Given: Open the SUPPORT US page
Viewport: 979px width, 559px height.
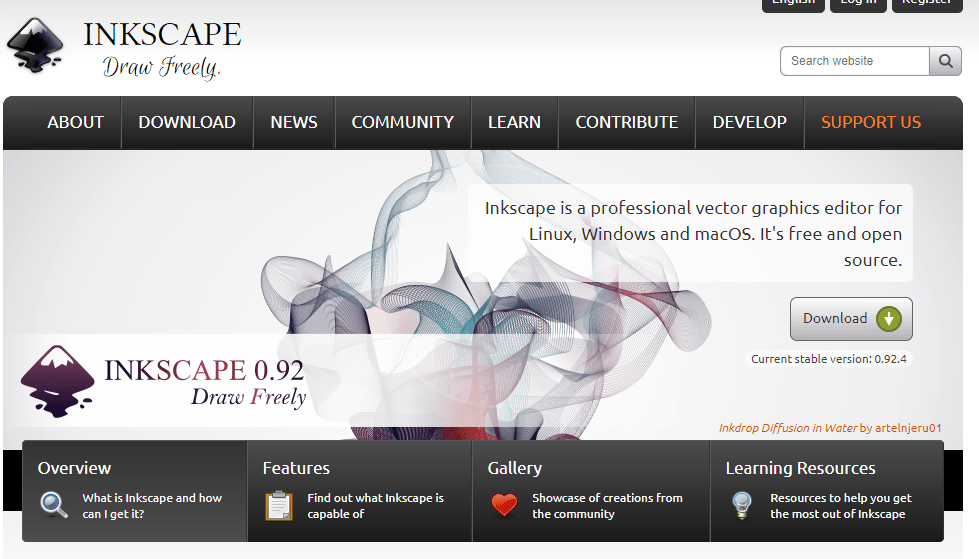Looking at the screenshot, I should pyautogui.click(x=871, y=122).
